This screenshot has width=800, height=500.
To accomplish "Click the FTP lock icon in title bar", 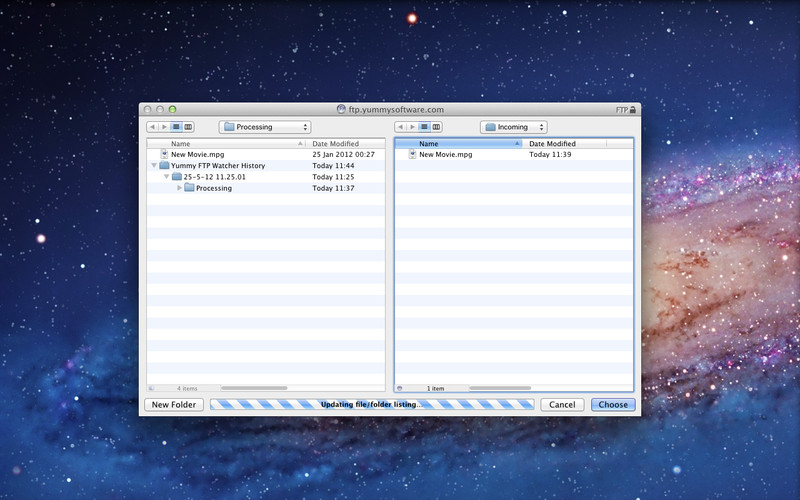I will [x=633, y=109].
